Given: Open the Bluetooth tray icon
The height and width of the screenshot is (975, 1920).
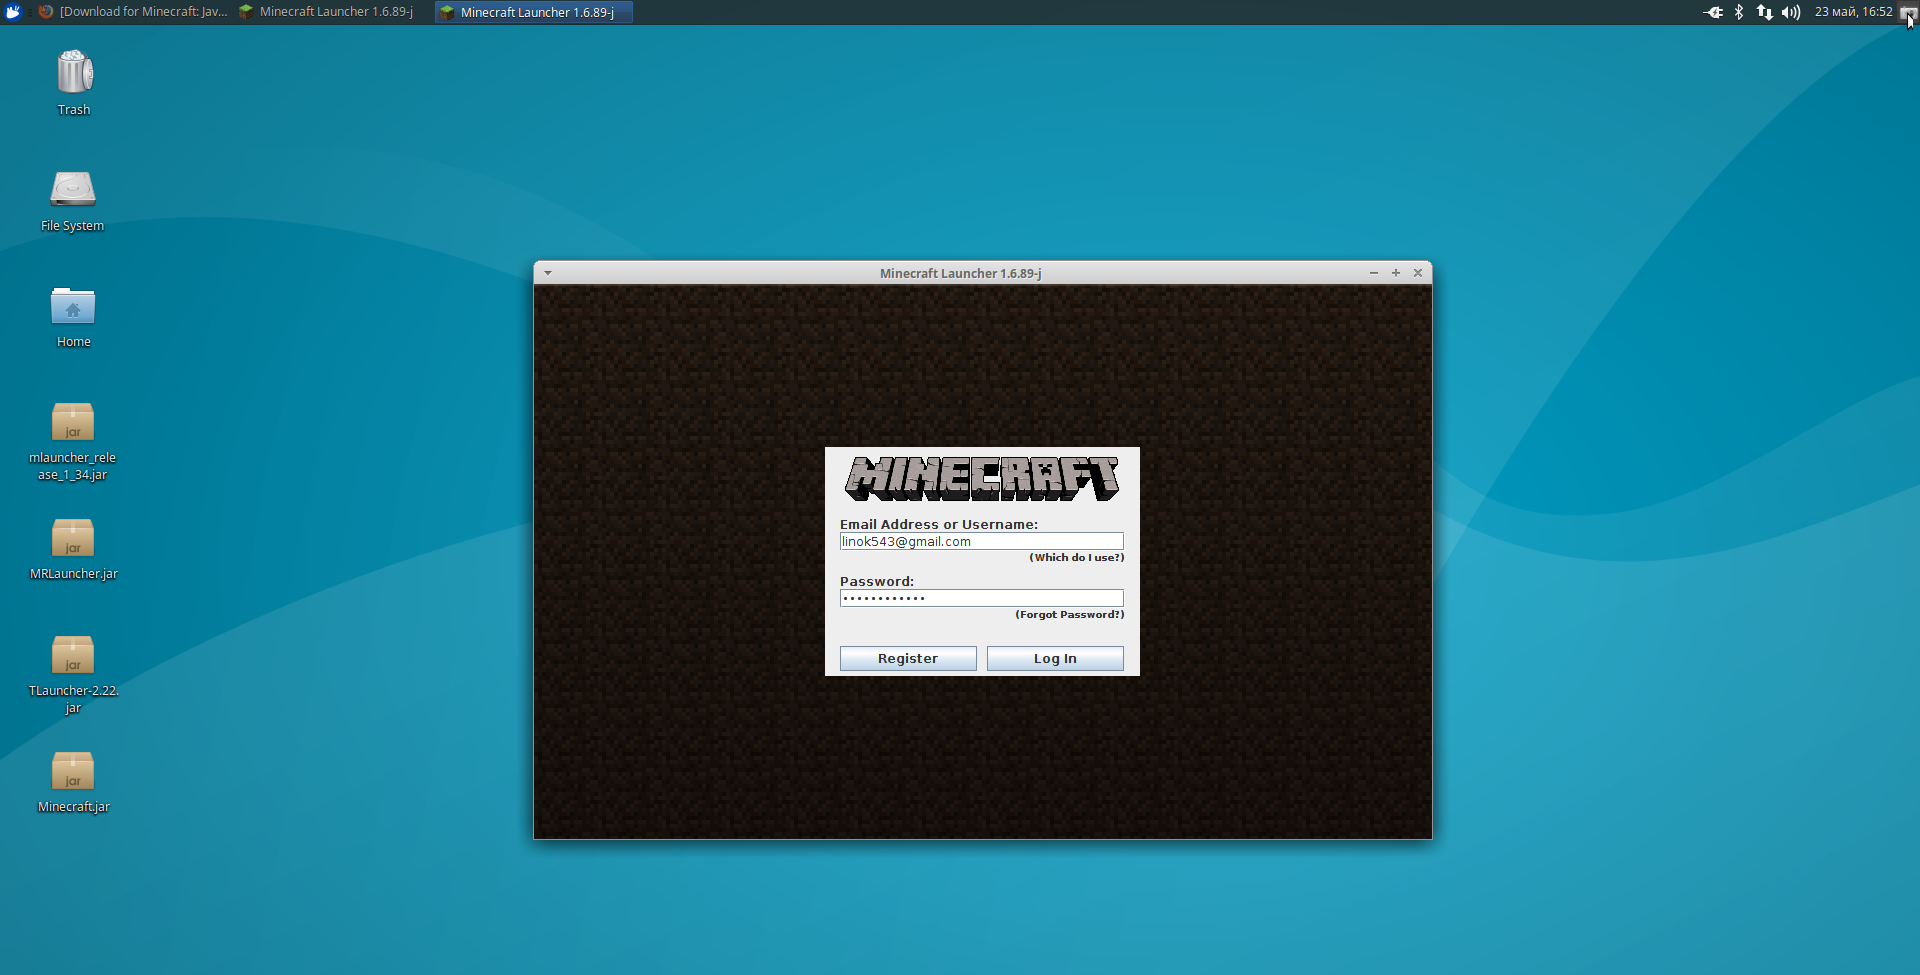Looking at the screenshot, I should click(x=1739, y=12).
